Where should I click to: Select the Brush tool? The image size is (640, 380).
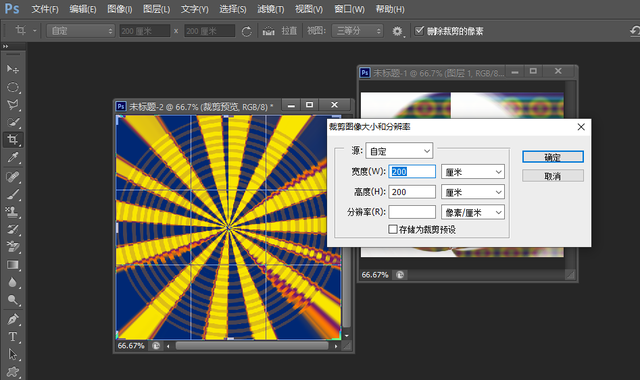(x=13, y=194)
